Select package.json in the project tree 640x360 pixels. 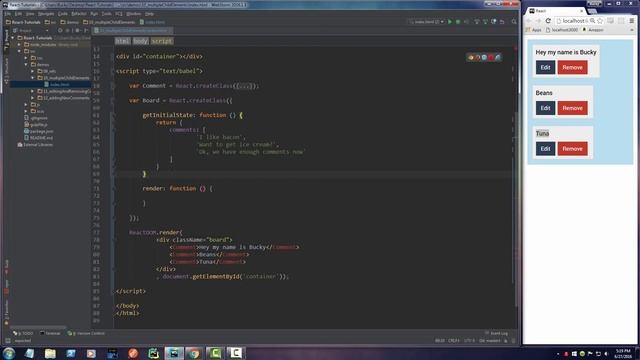pos(38,131)
